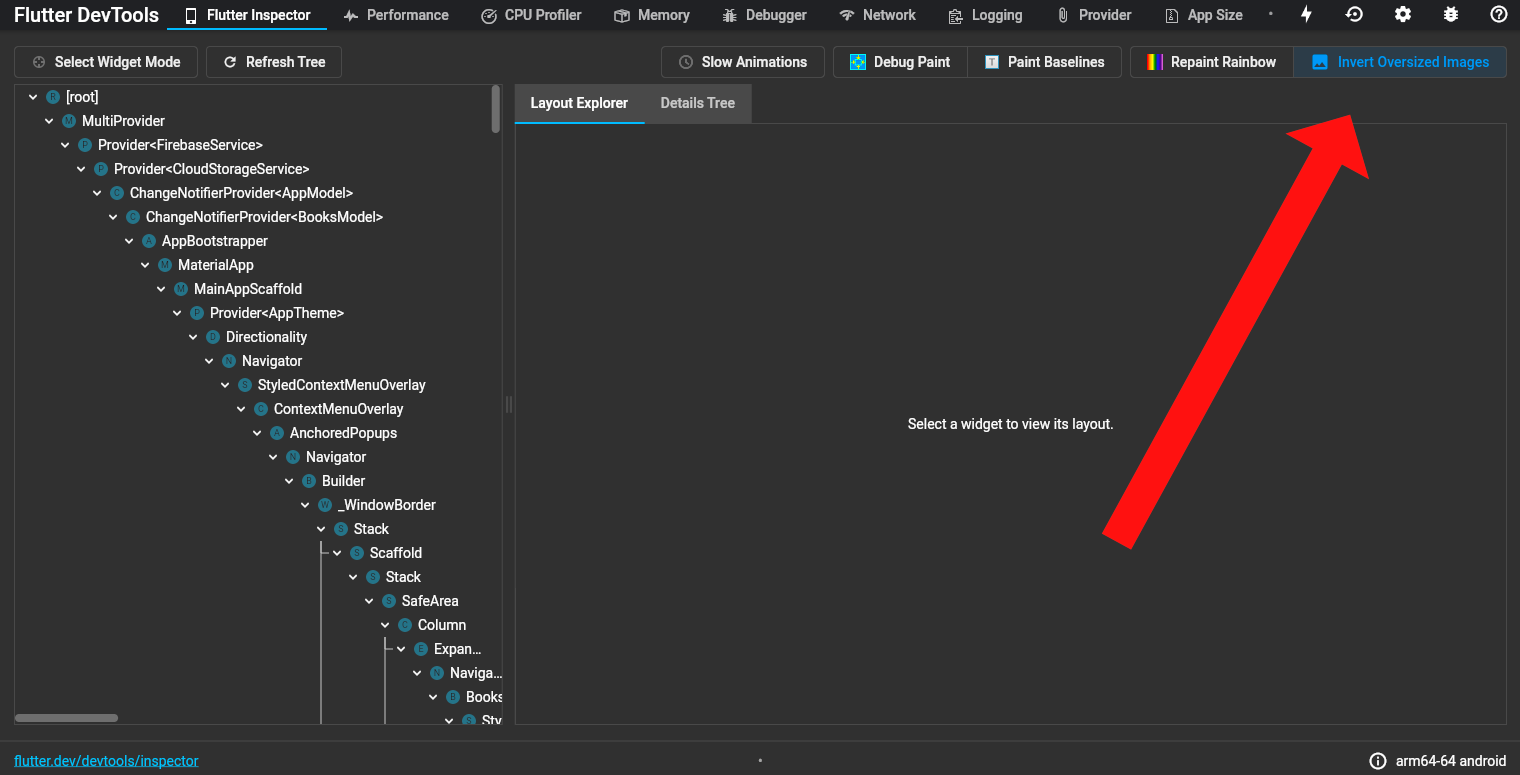Click the Flutter Inspector tab
Screen dimensions: 1520x775
point(248,15)
